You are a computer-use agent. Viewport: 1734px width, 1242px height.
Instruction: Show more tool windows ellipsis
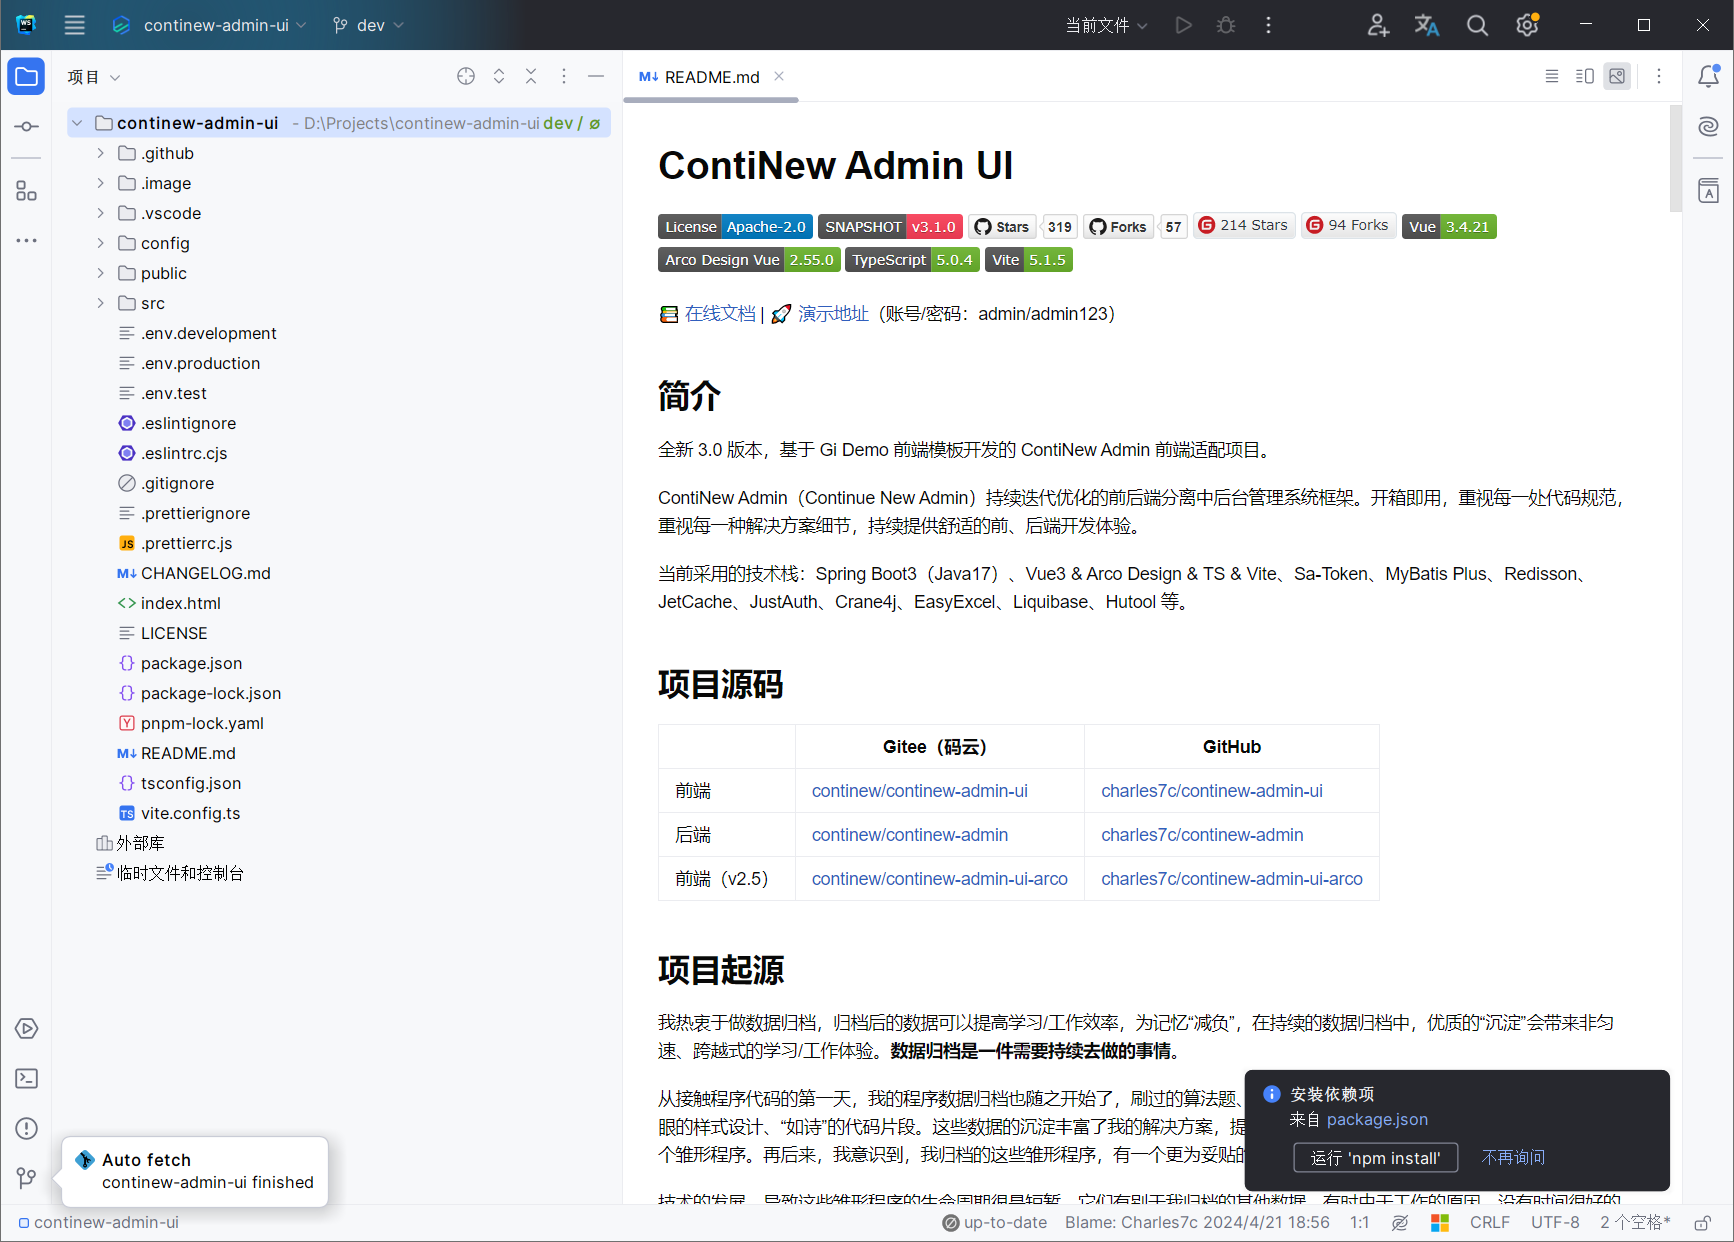coord(26,241)
